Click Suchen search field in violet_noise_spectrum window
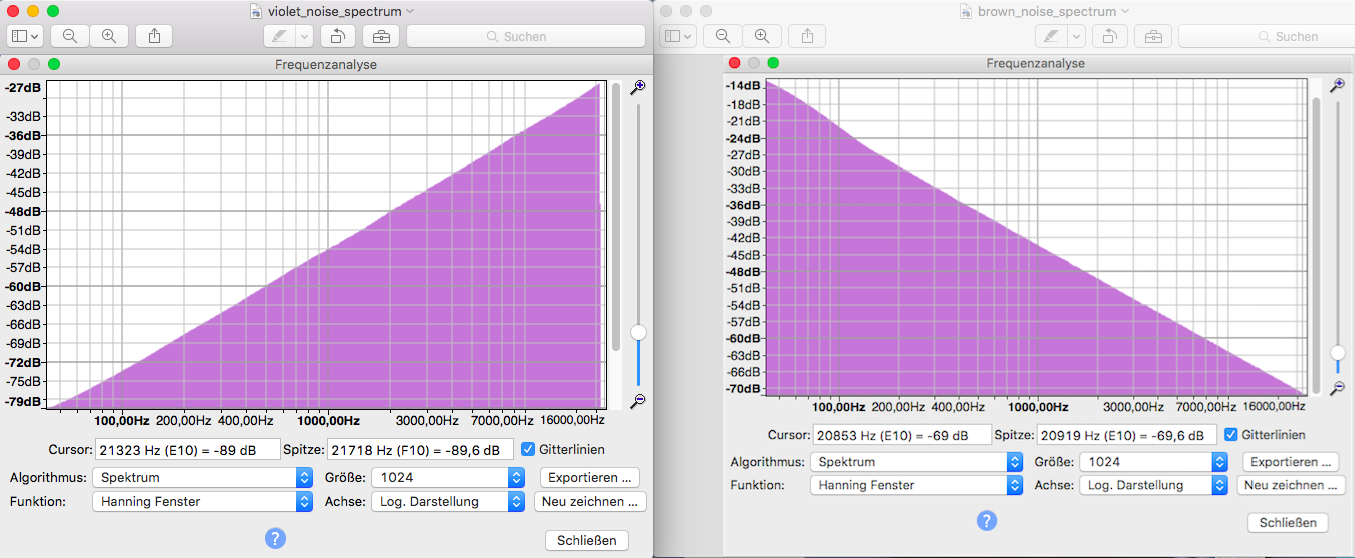Viewport: 1355px width, 558px height. point(526,36)
